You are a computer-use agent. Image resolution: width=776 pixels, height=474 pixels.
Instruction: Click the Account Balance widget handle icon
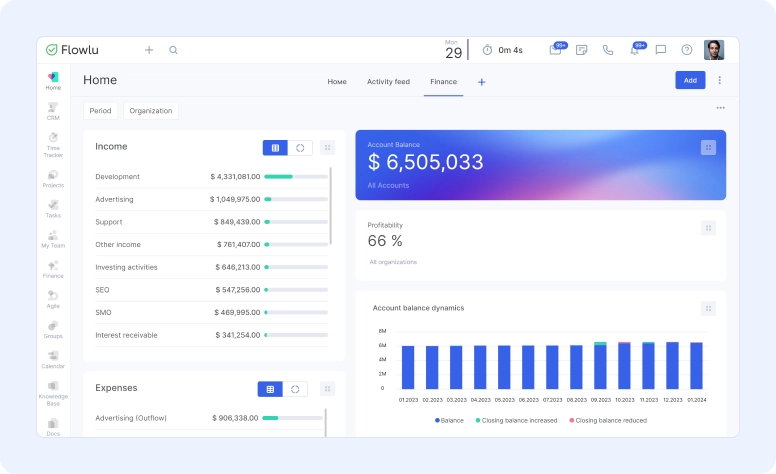(x=708, y=147)
